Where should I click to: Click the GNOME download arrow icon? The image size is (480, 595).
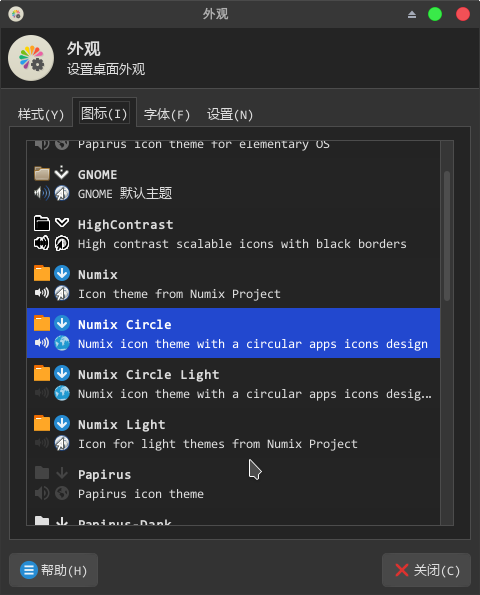[x=61, y=173]
